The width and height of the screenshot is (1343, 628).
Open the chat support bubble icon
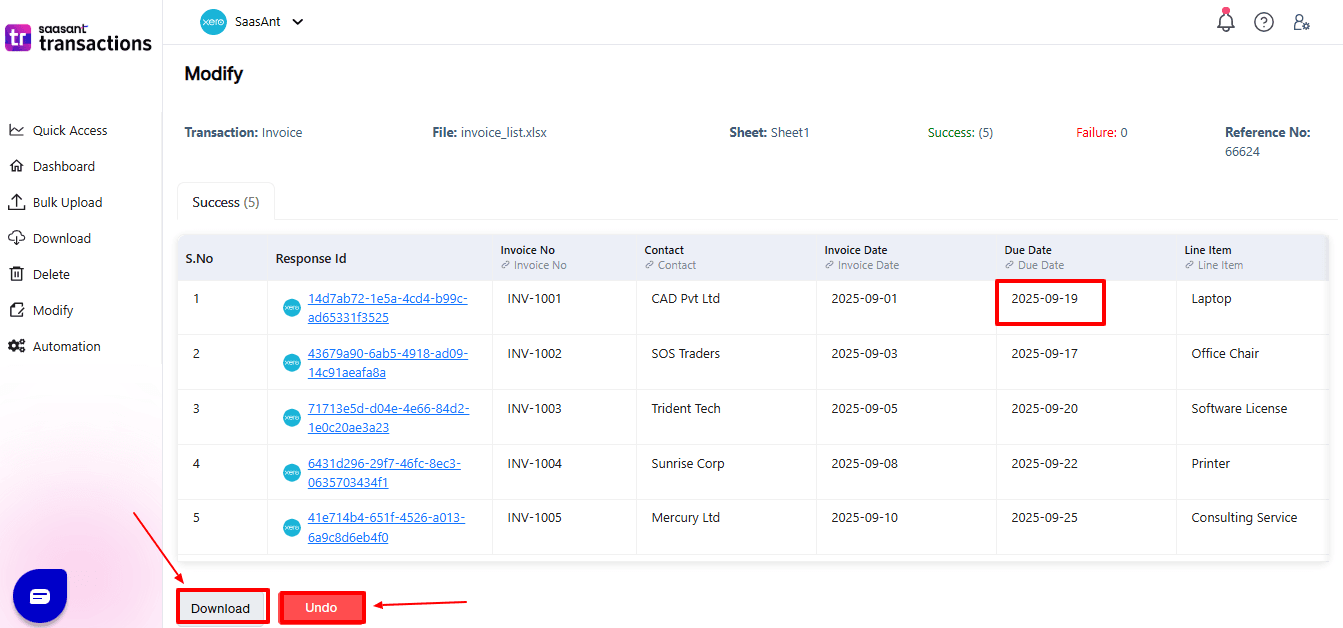40,596
